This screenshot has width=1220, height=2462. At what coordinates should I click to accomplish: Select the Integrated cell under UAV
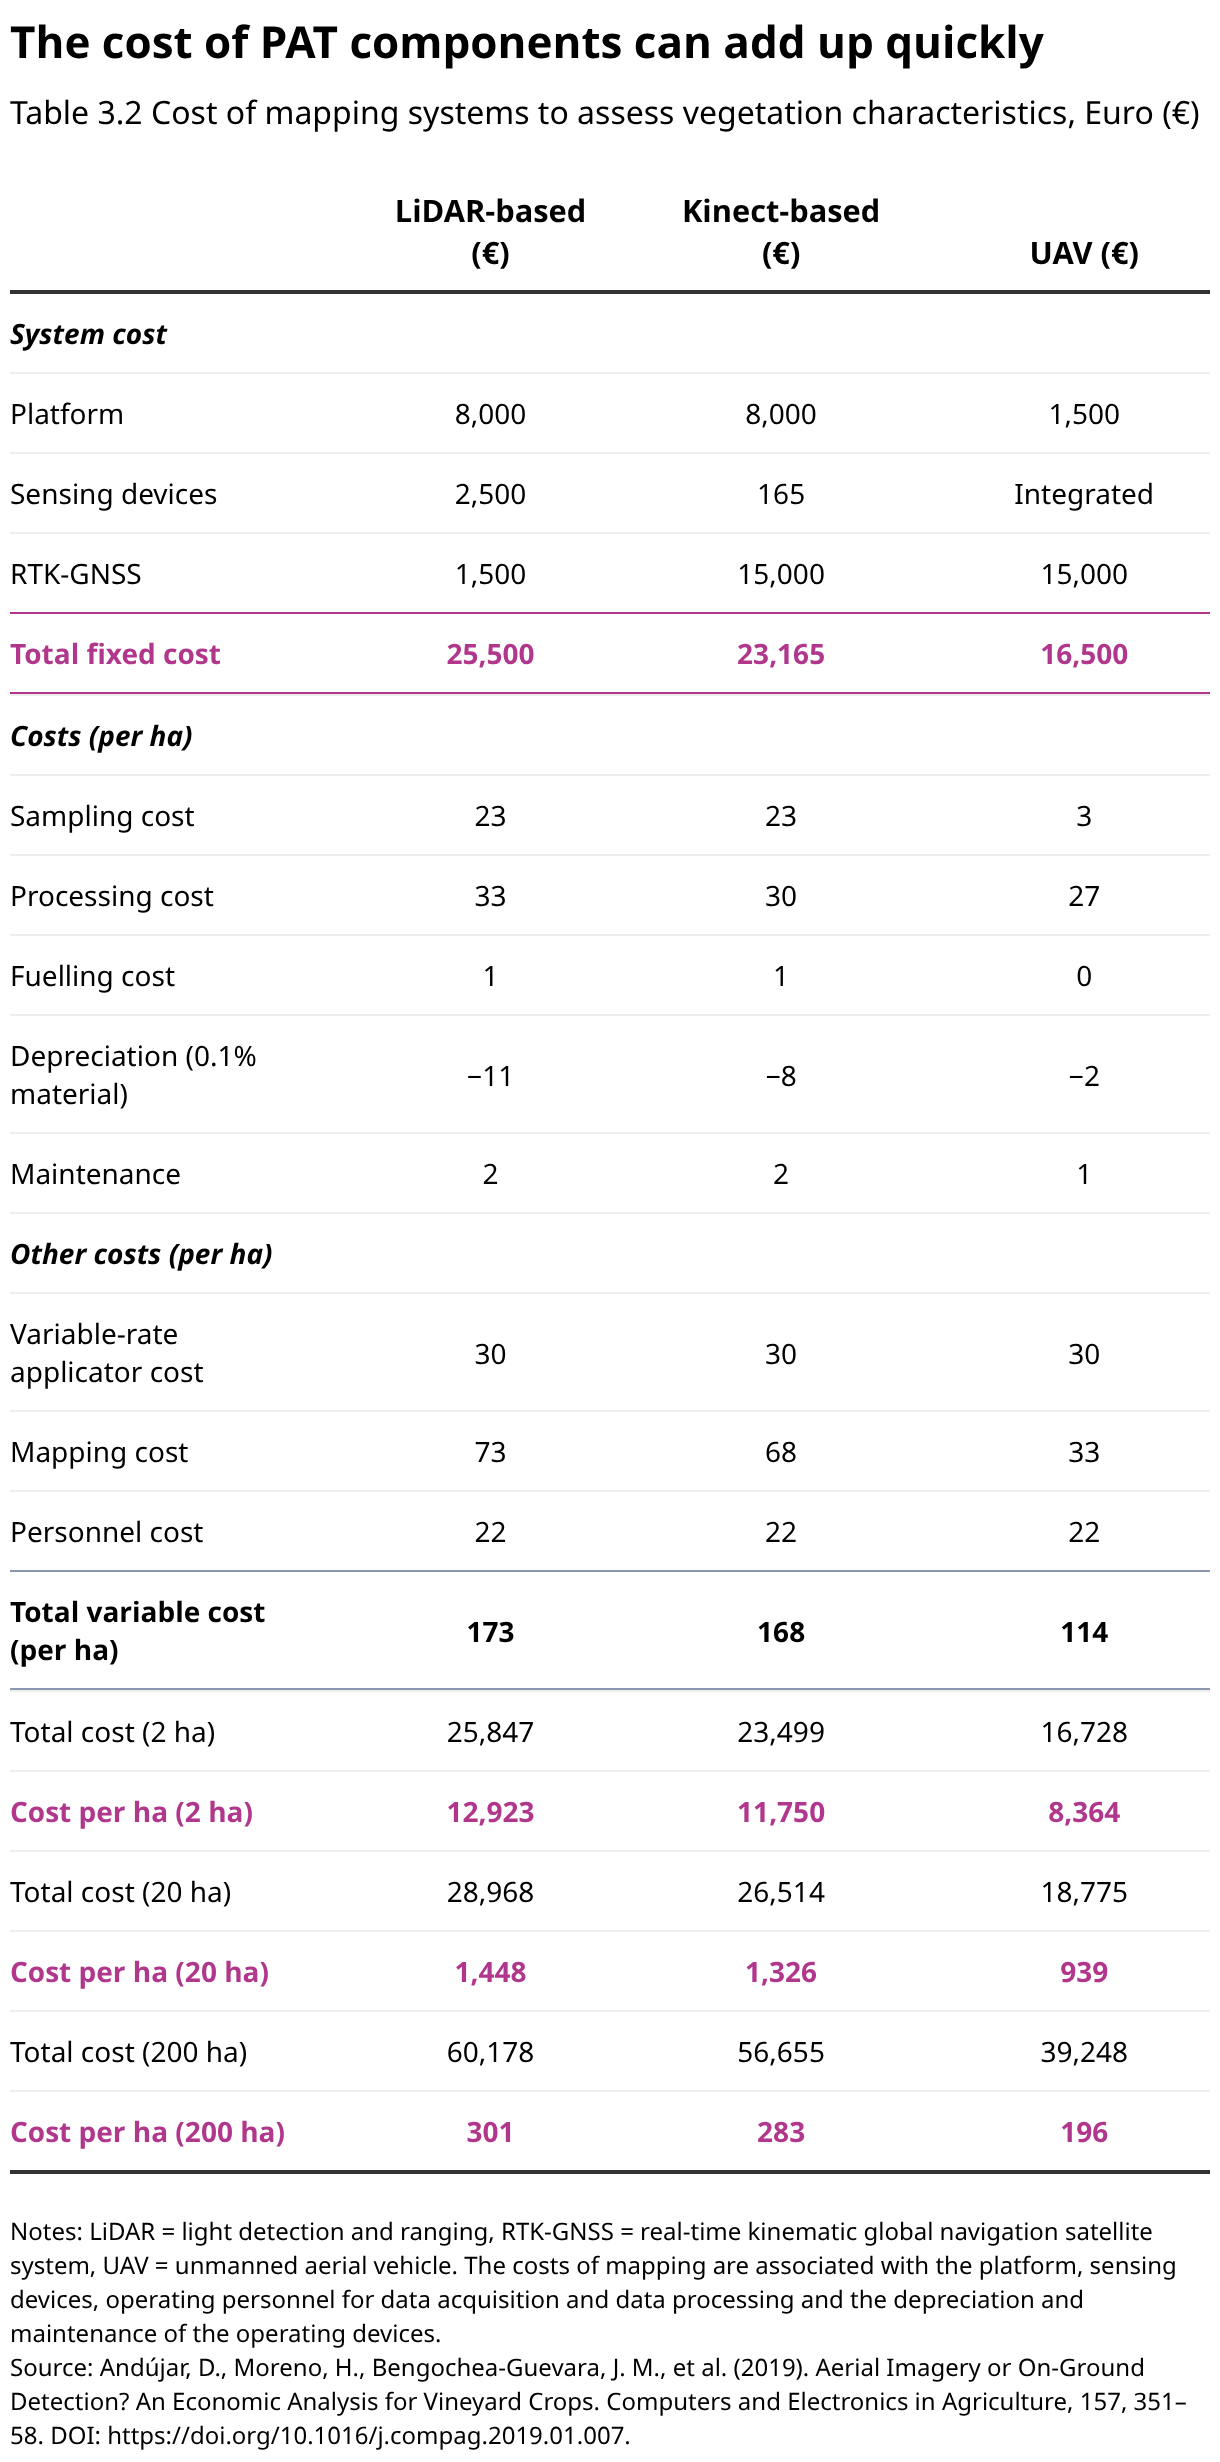click(1084, 494)
